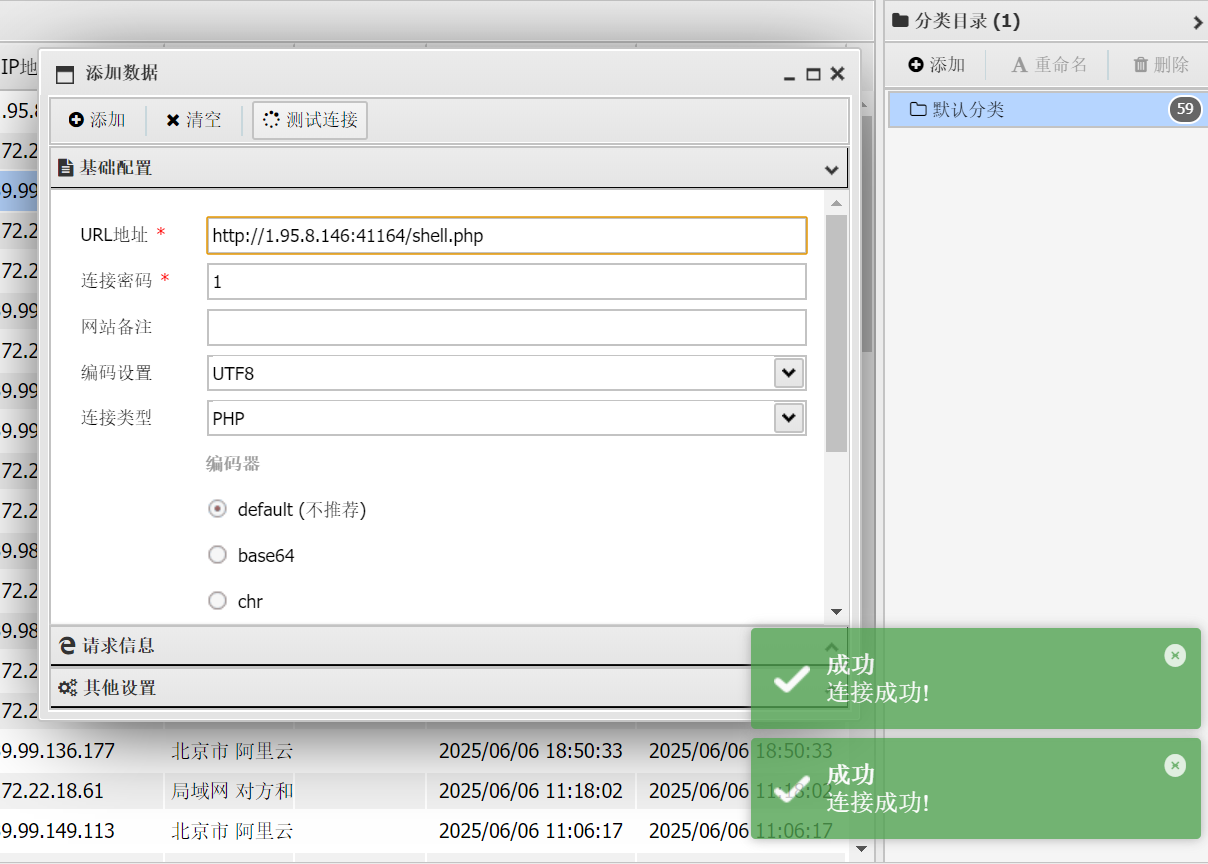The width and height of the screenshot is (1208, 864).
Task: Click Delete (删除) in the category panel
Action: (x=1160, y=65)
